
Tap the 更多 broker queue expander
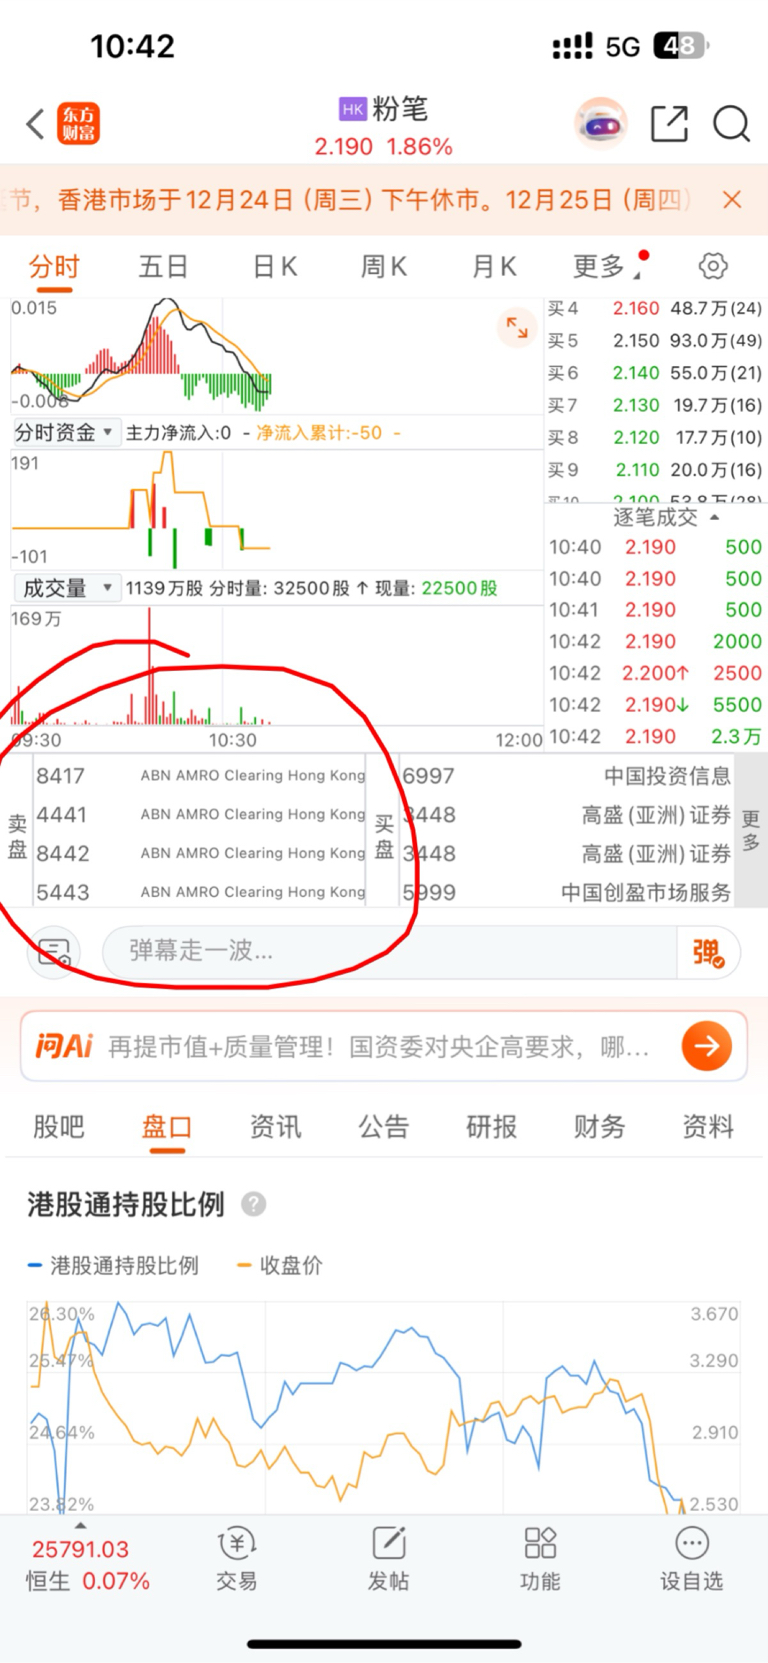[751, 831]
